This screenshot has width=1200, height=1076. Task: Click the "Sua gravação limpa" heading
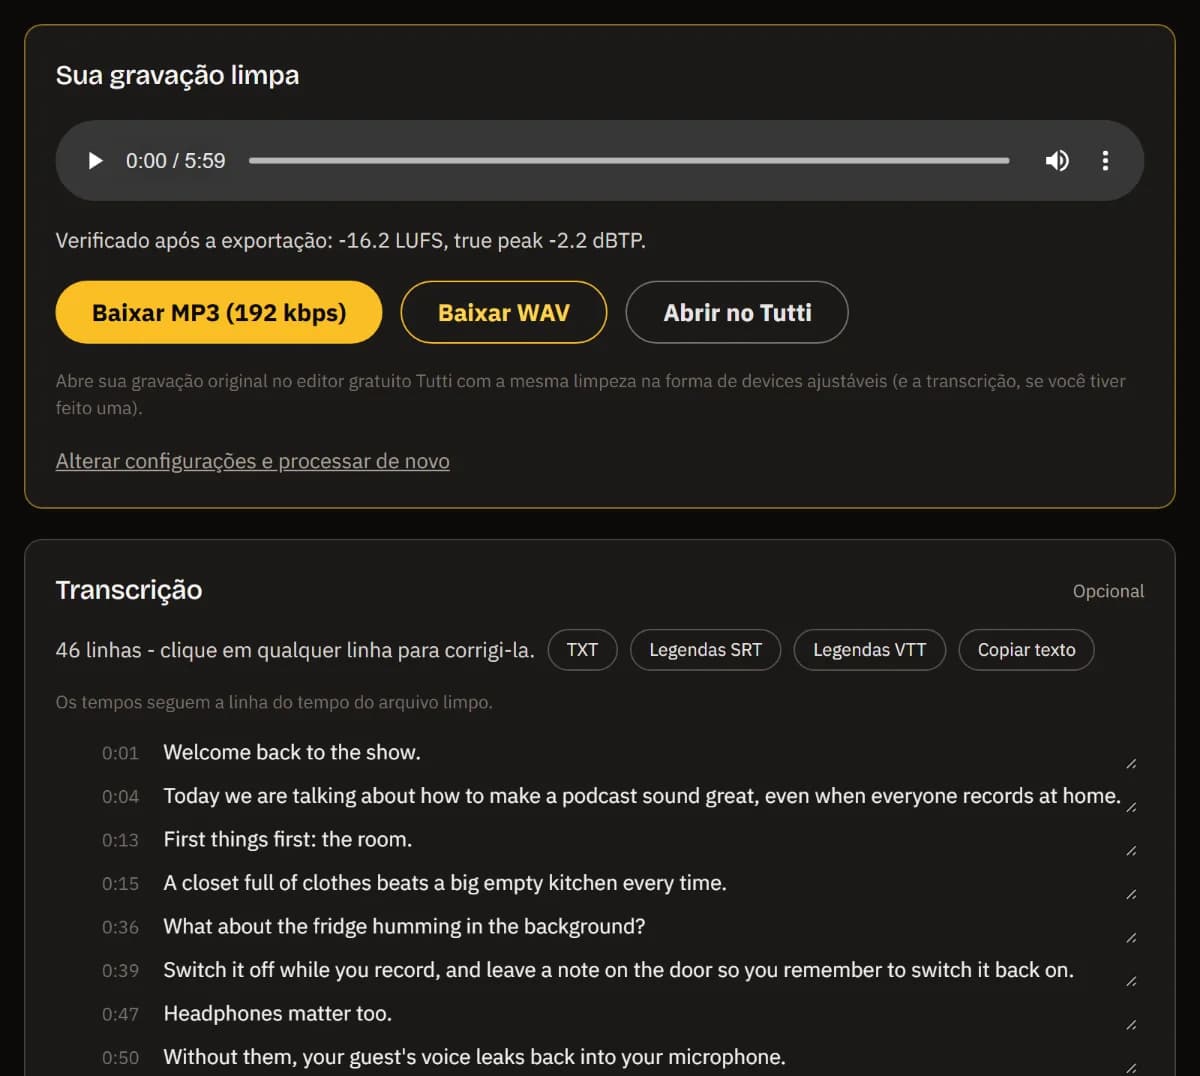pyautogui.click(x=177, y=76)
